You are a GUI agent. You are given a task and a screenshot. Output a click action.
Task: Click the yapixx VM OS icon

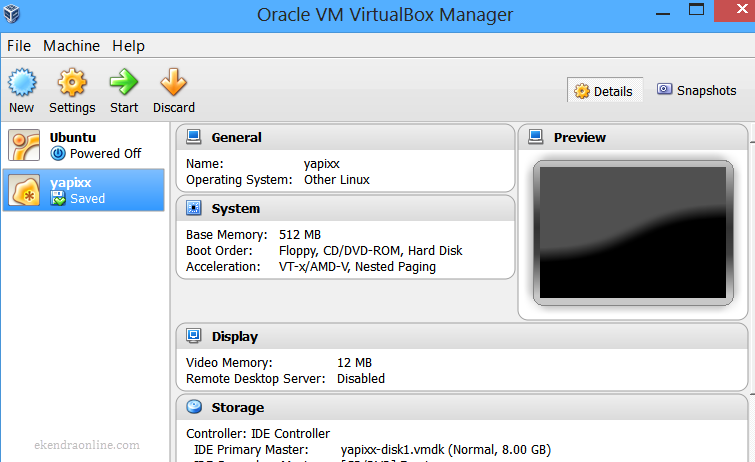click(x=24, y=190)
